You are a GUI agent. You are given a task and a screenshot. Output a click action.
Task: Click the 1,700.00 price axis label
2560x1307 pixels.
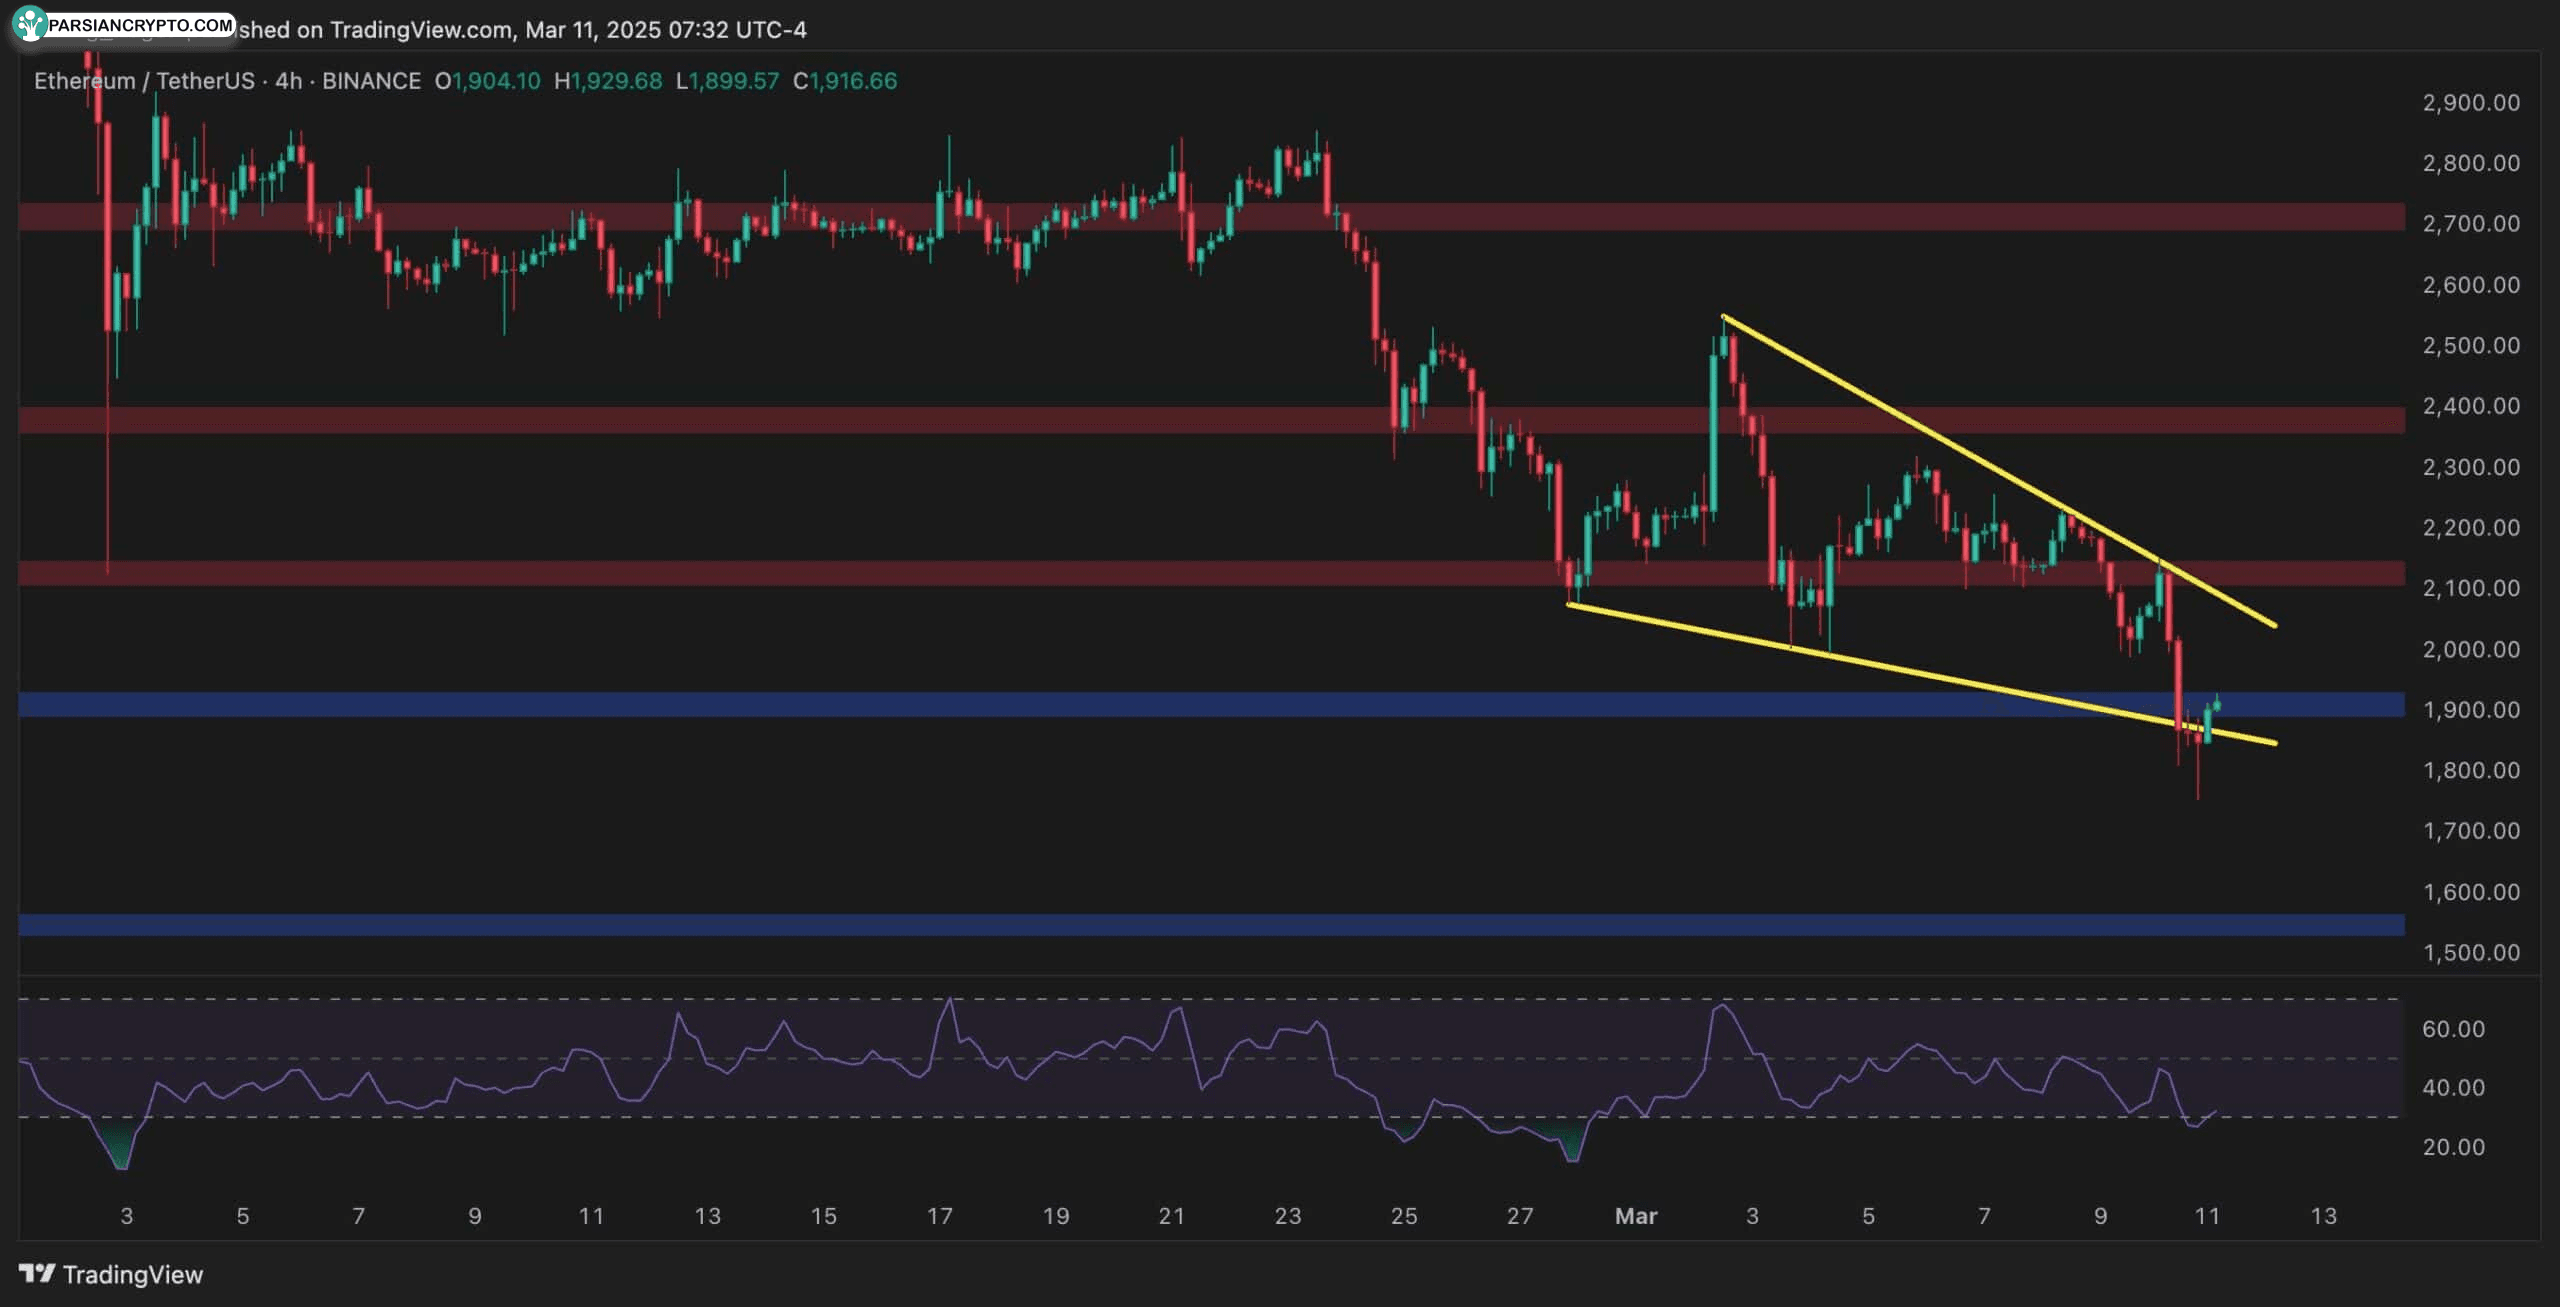[2471, 831]
